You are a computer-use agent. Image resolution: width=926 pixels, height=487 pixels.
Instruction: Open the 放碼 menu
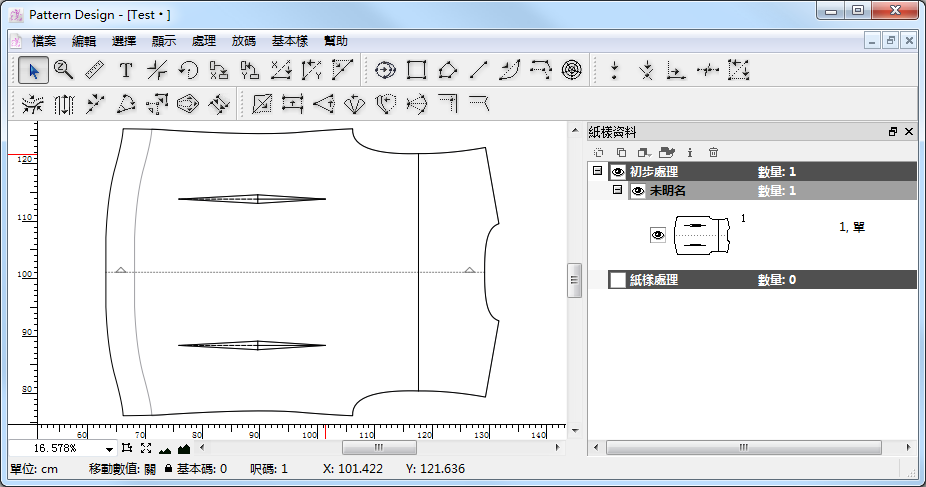243,41
